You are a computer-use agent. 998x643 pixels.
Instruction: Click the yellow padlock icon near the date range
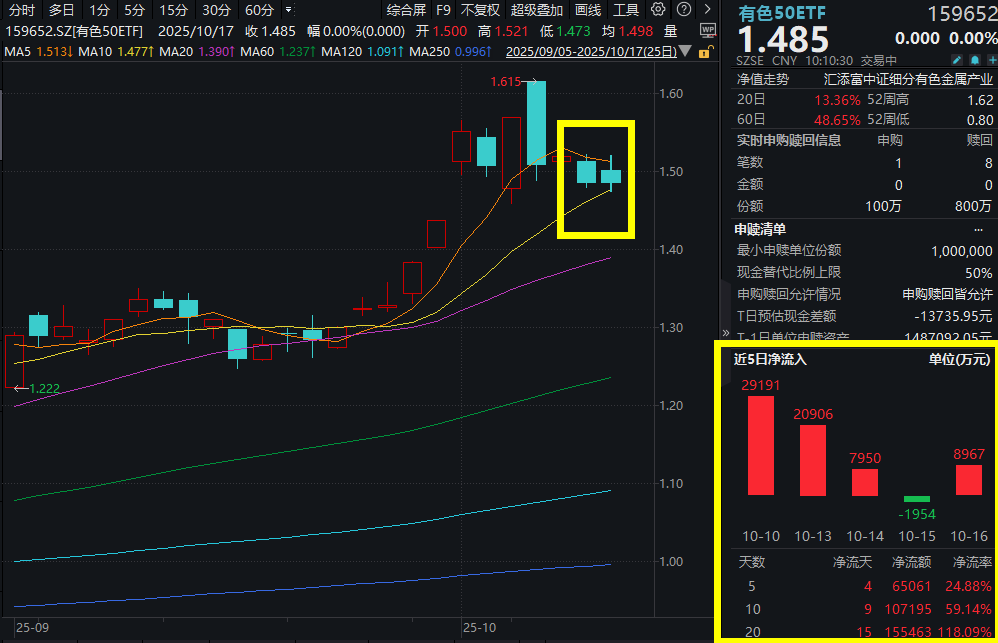(706, 52)
